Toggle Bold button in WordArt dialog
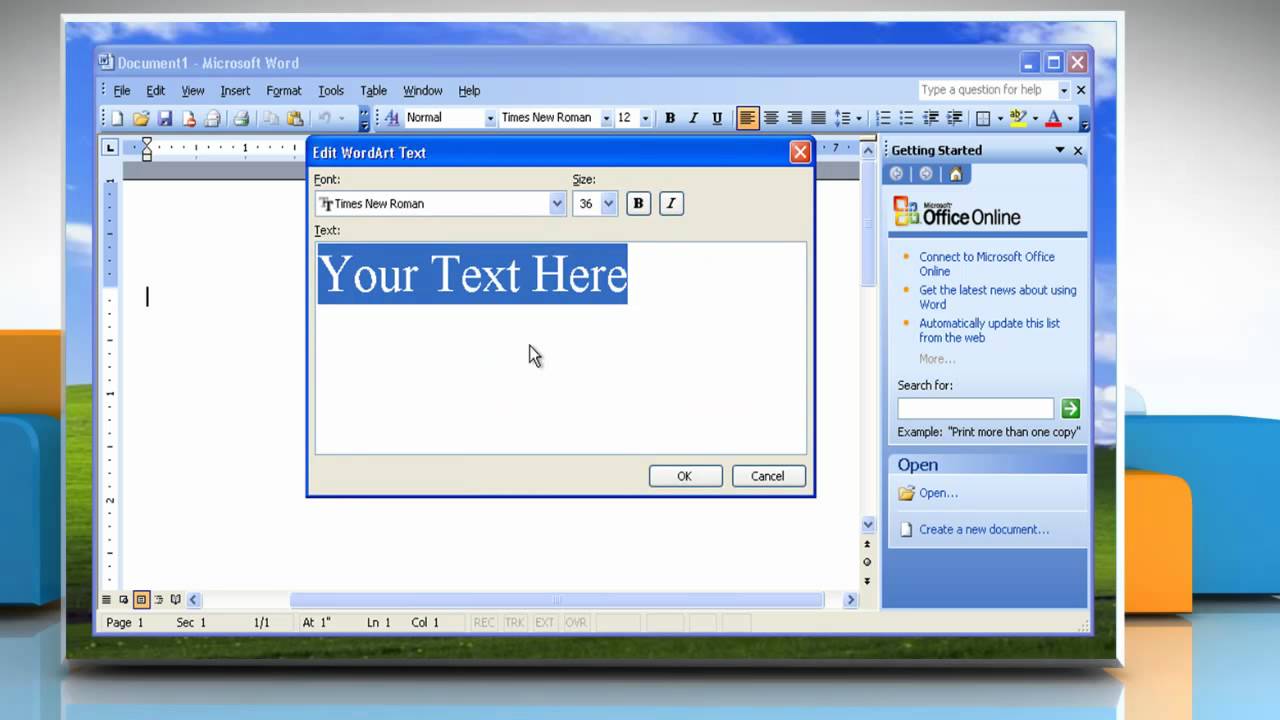The image size is (1280, 720). [x=638, y=203]
